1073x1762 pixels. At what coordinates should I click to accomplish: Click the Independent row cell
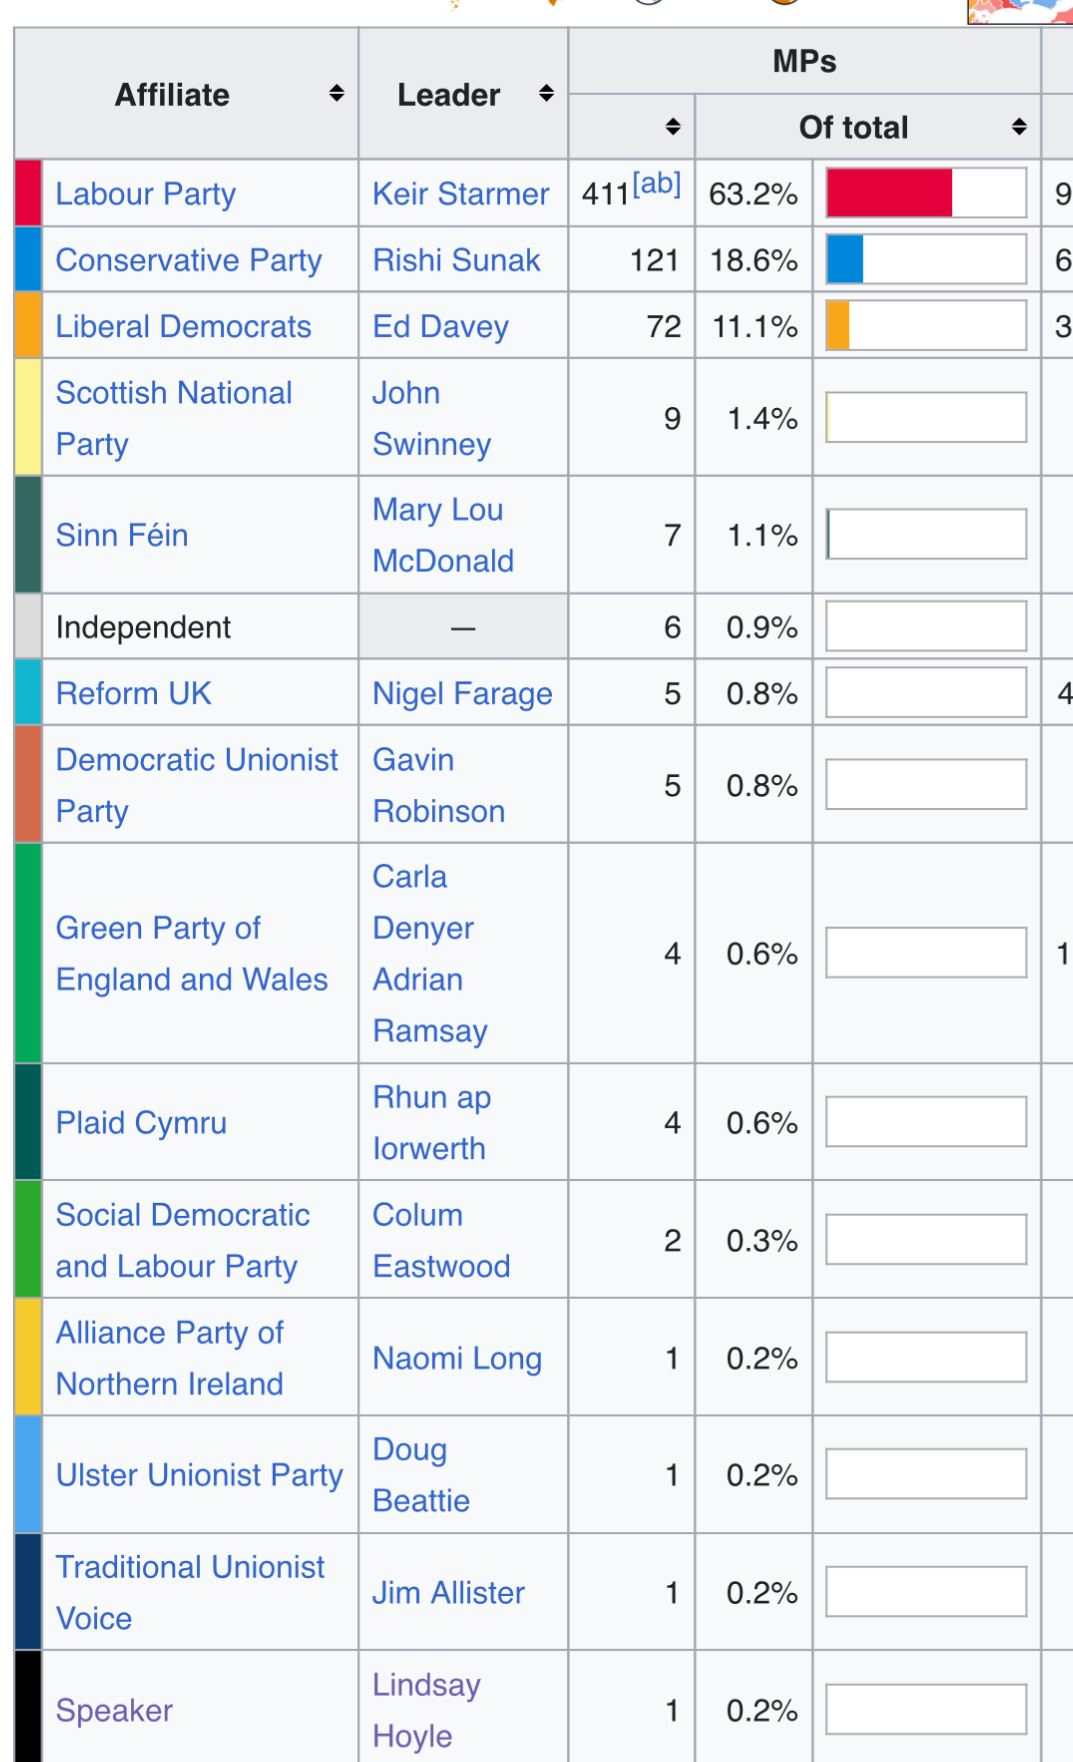(143, 628)
